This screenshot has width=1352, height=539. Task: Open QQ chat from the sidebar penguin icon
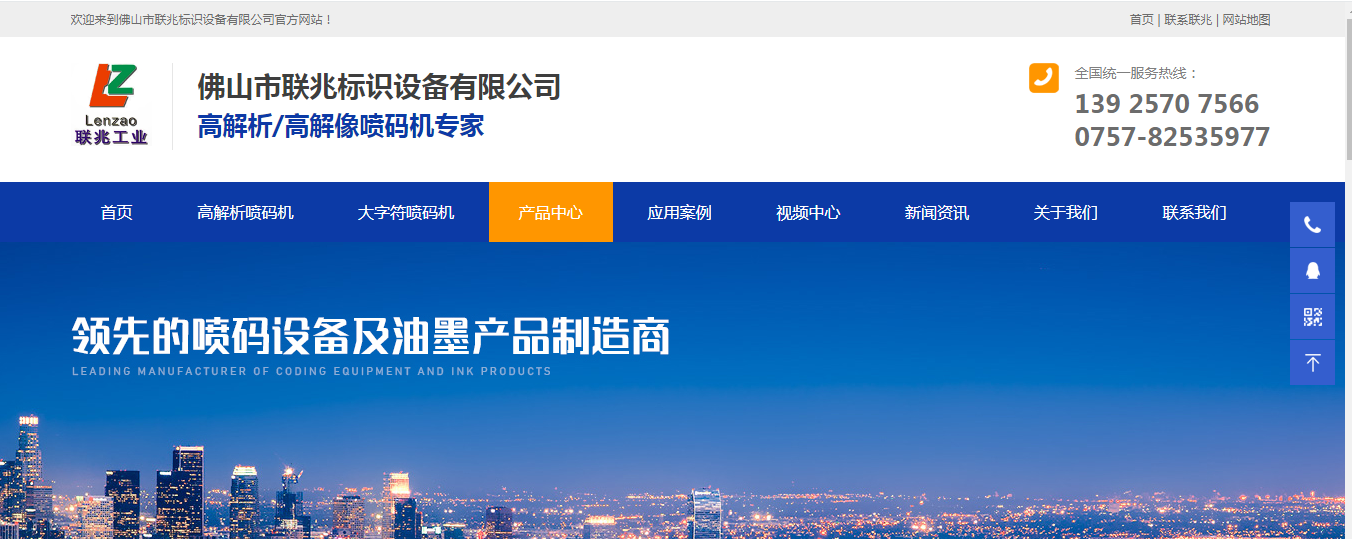click(1312, 271)
